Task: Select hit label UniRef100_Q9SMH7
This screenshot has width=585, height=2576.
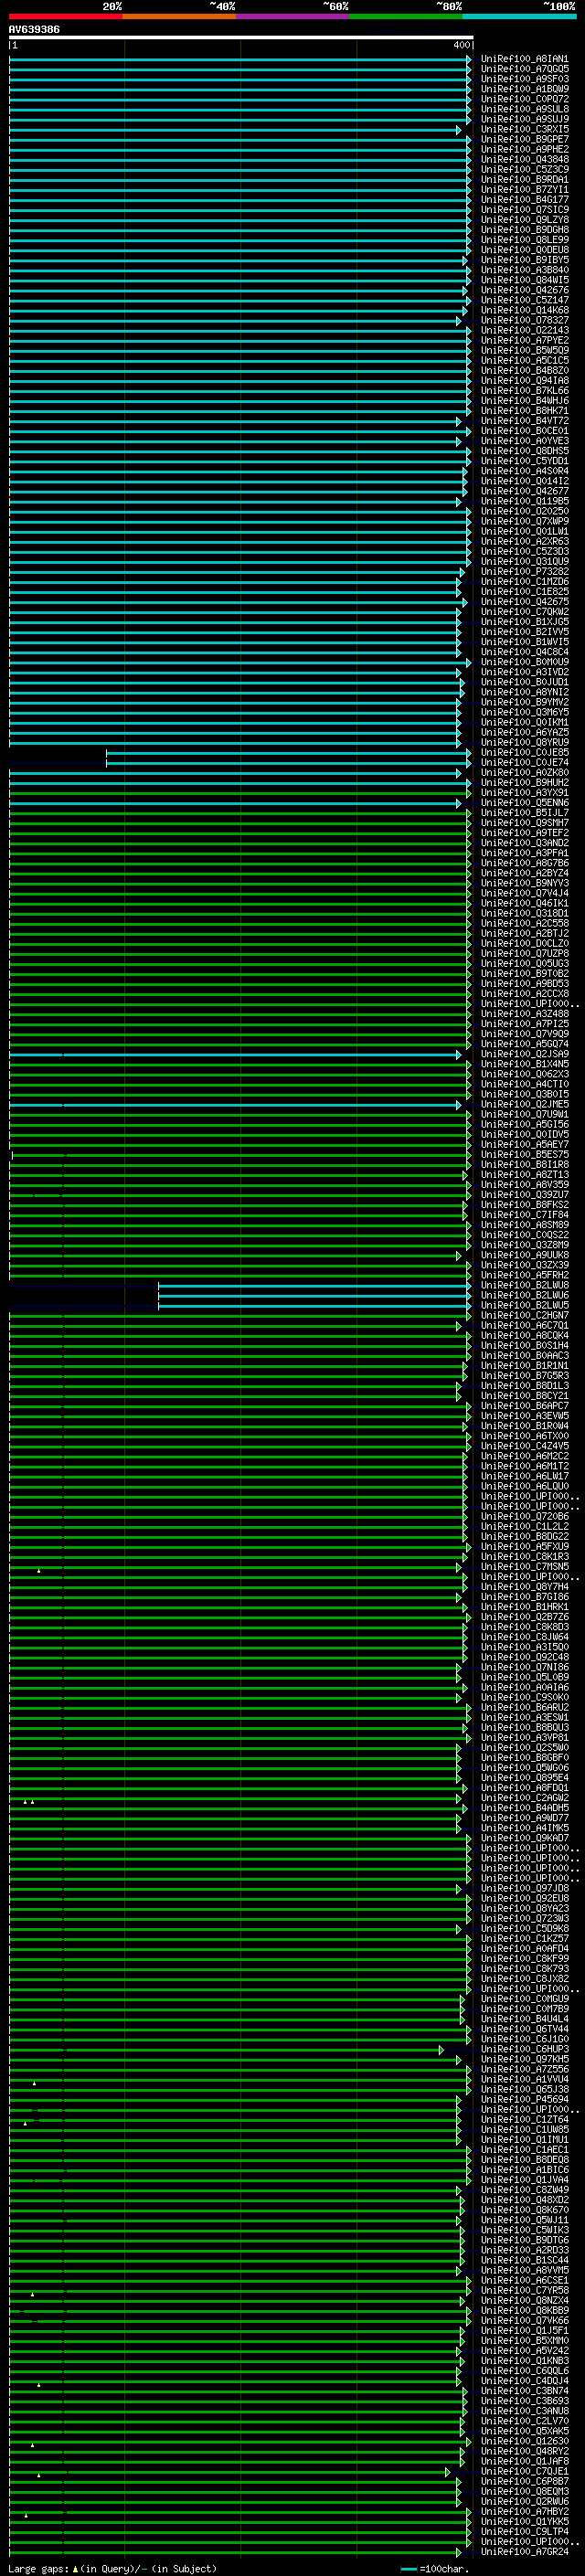Action: [x=525, y=823]
